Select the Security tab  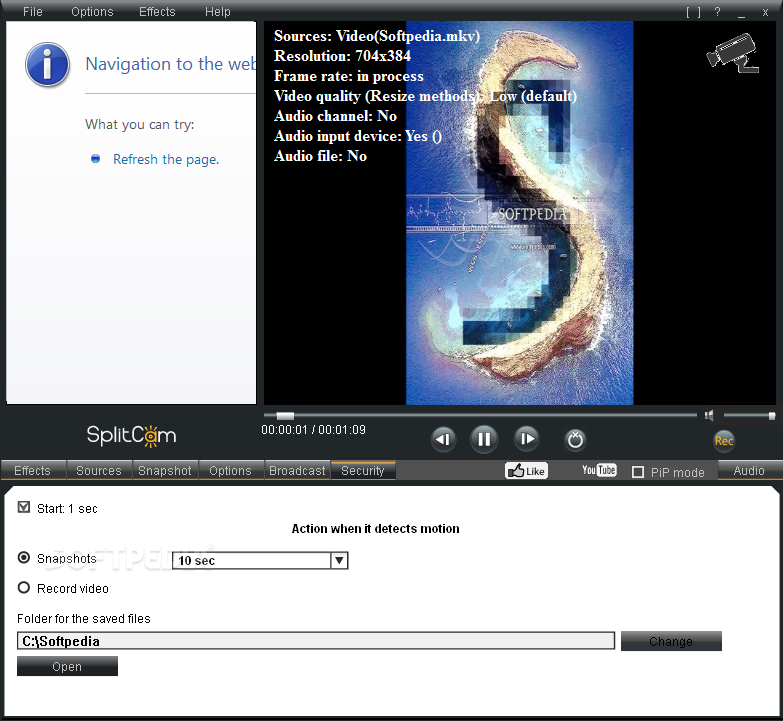[x=363, y=470]
